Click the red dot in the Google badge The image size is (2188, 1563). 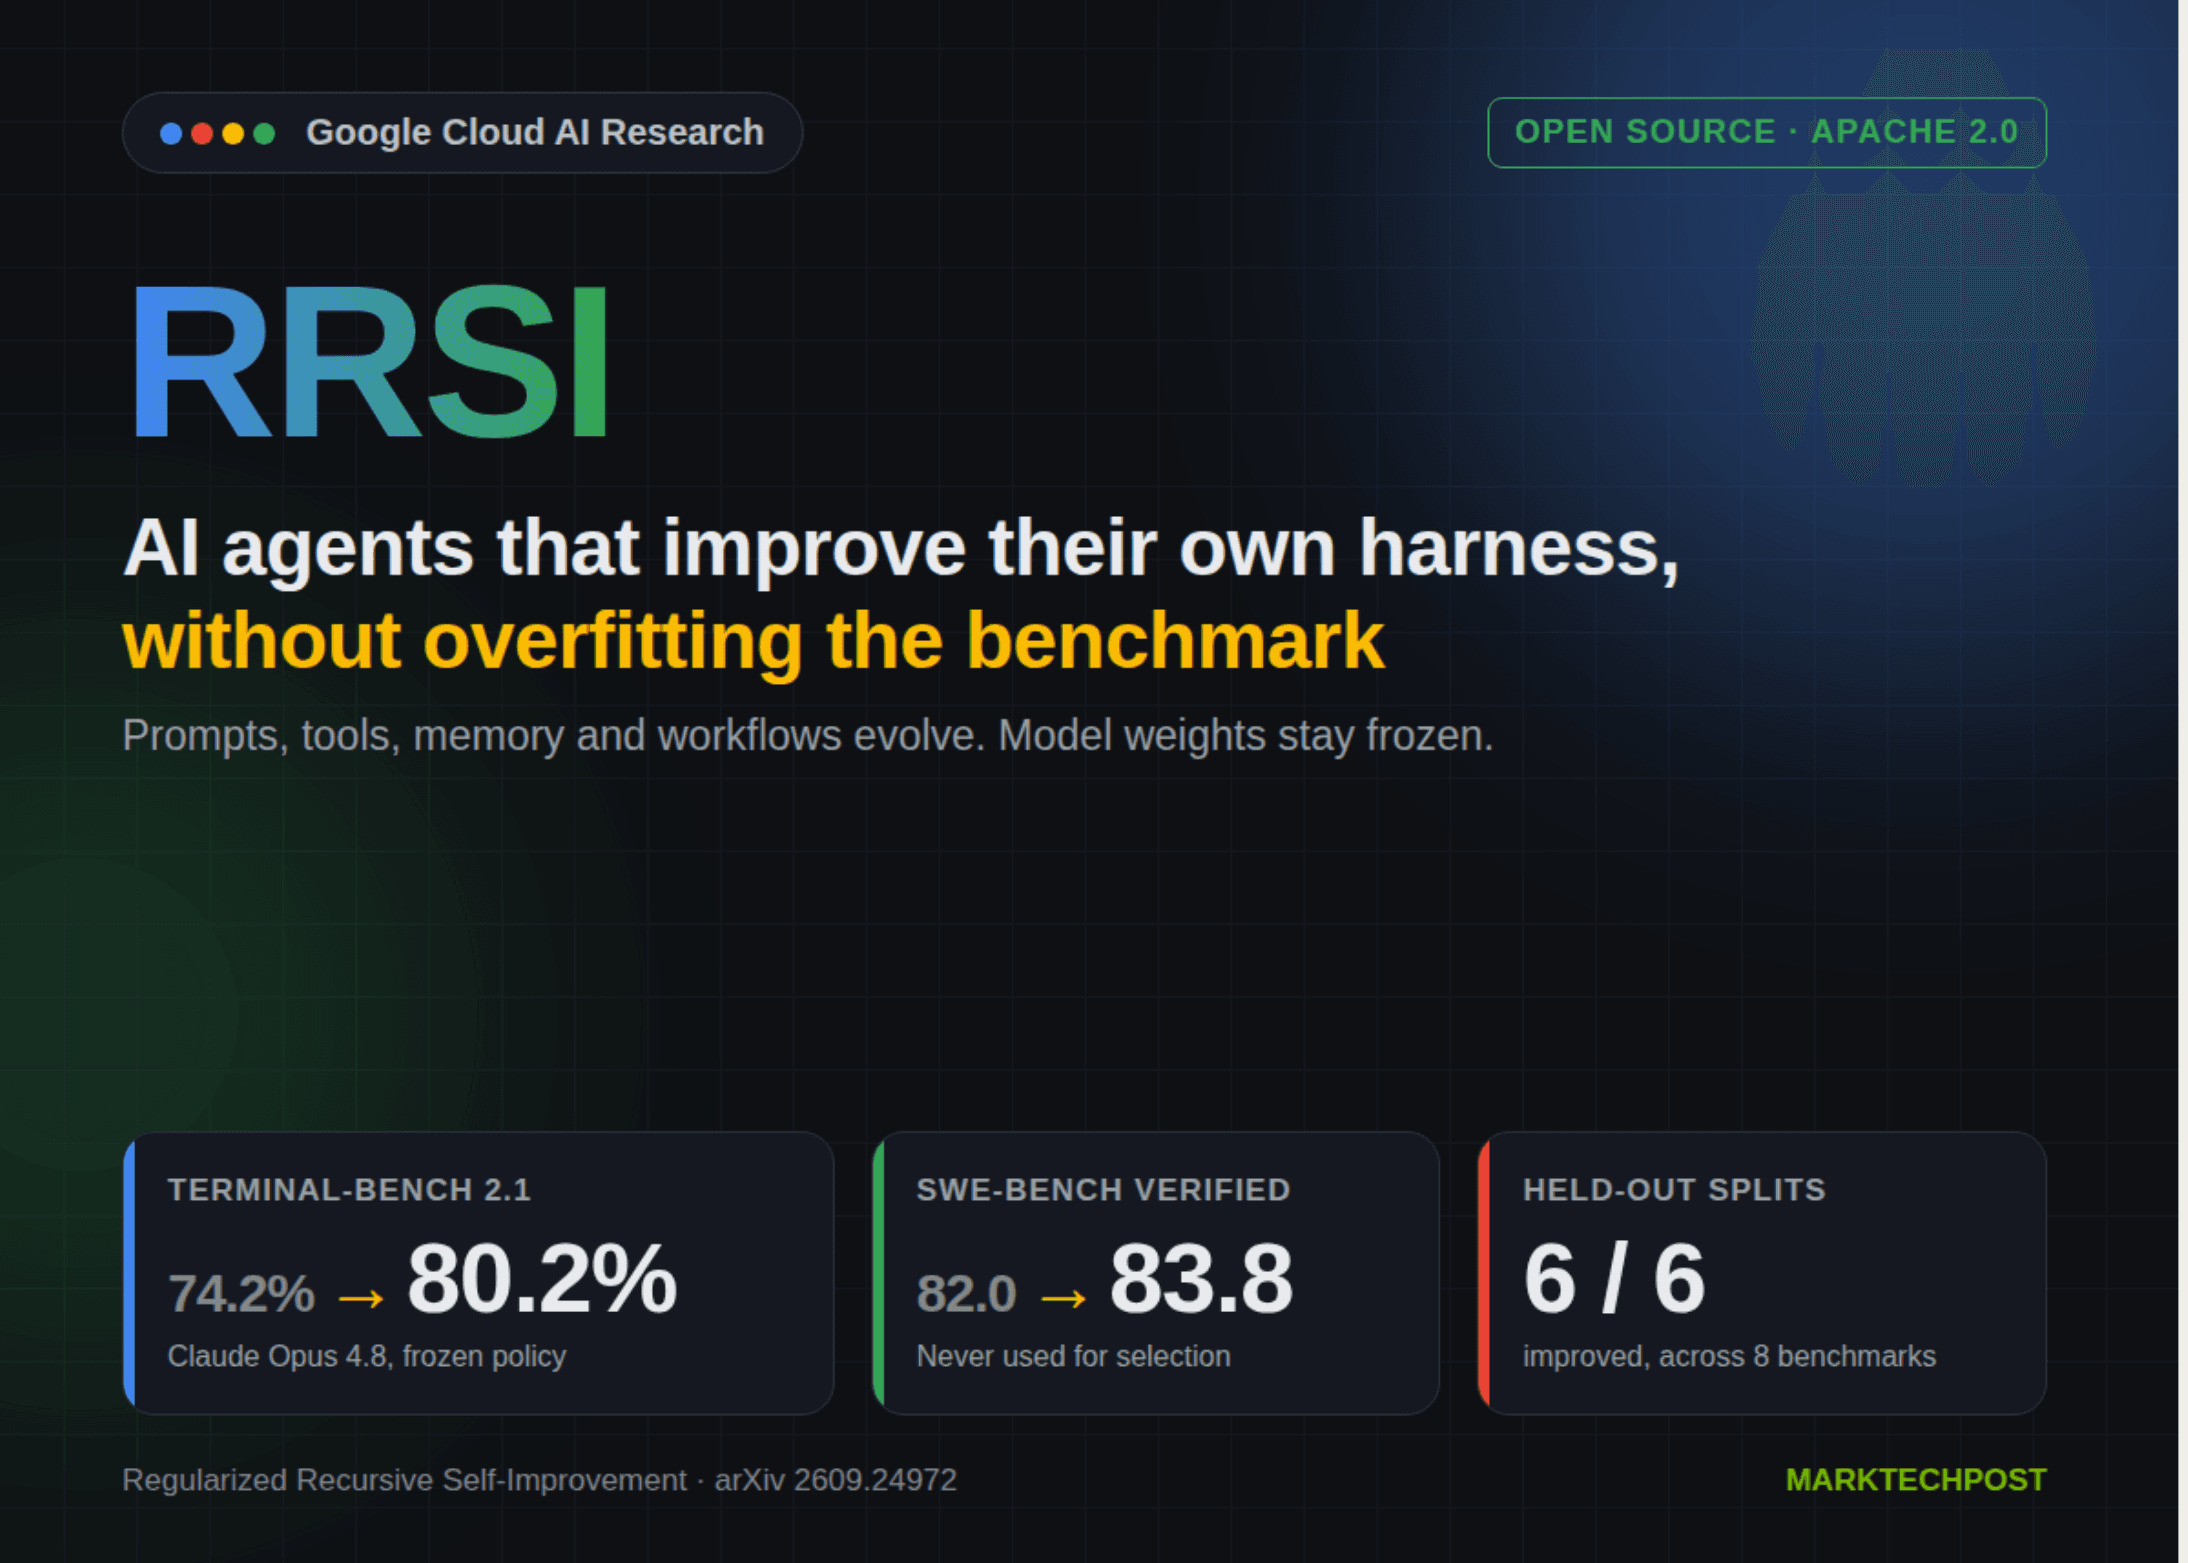pyautogui.click(x=202, y=133)
